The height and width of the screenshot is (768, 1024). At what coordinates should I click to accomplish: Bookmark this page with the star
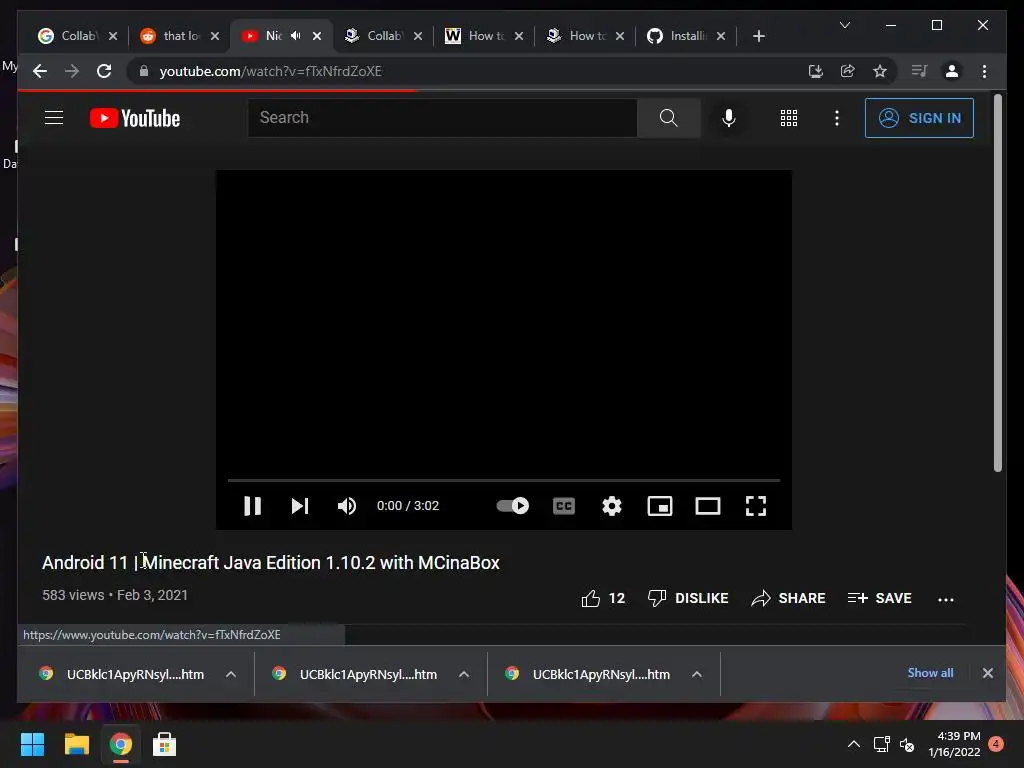[880, 71]
